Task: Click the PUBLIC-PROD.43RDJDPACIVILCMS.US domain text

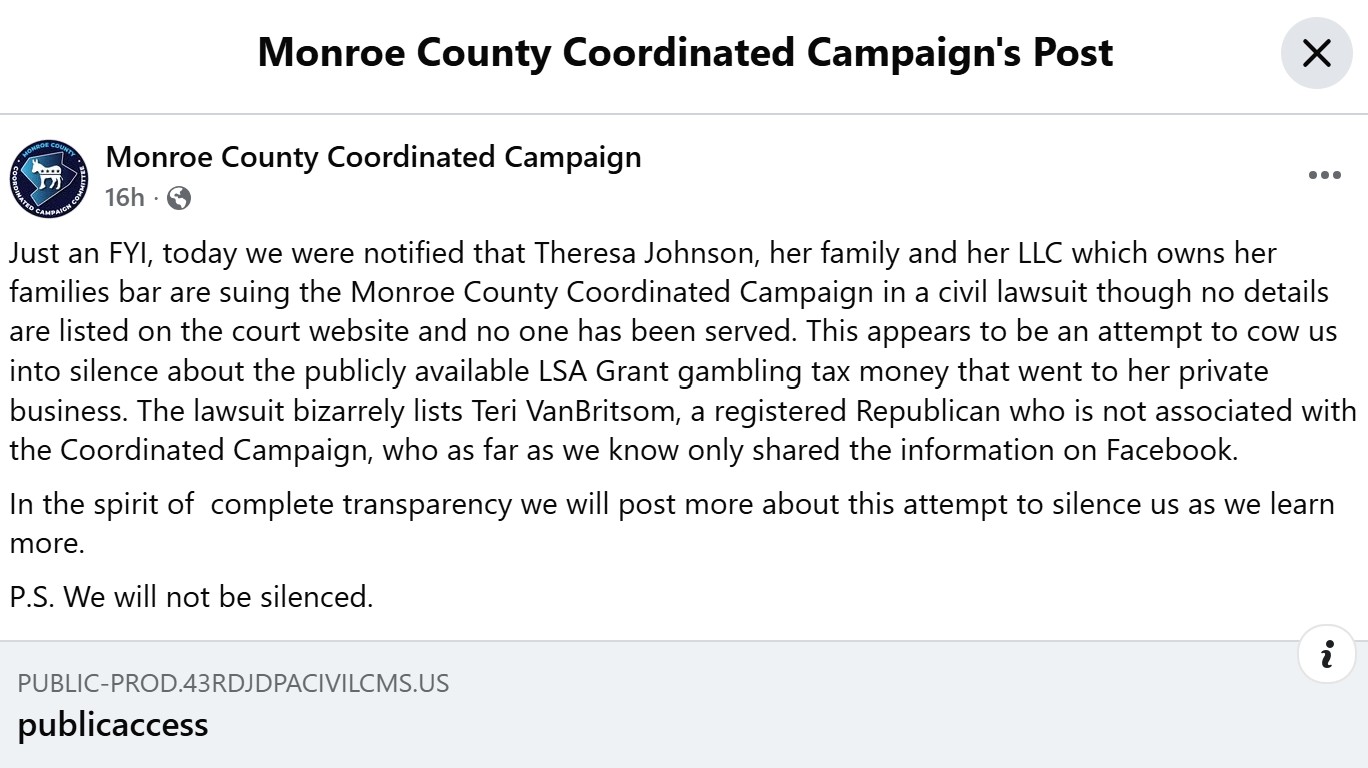Action: pos(233,684)
